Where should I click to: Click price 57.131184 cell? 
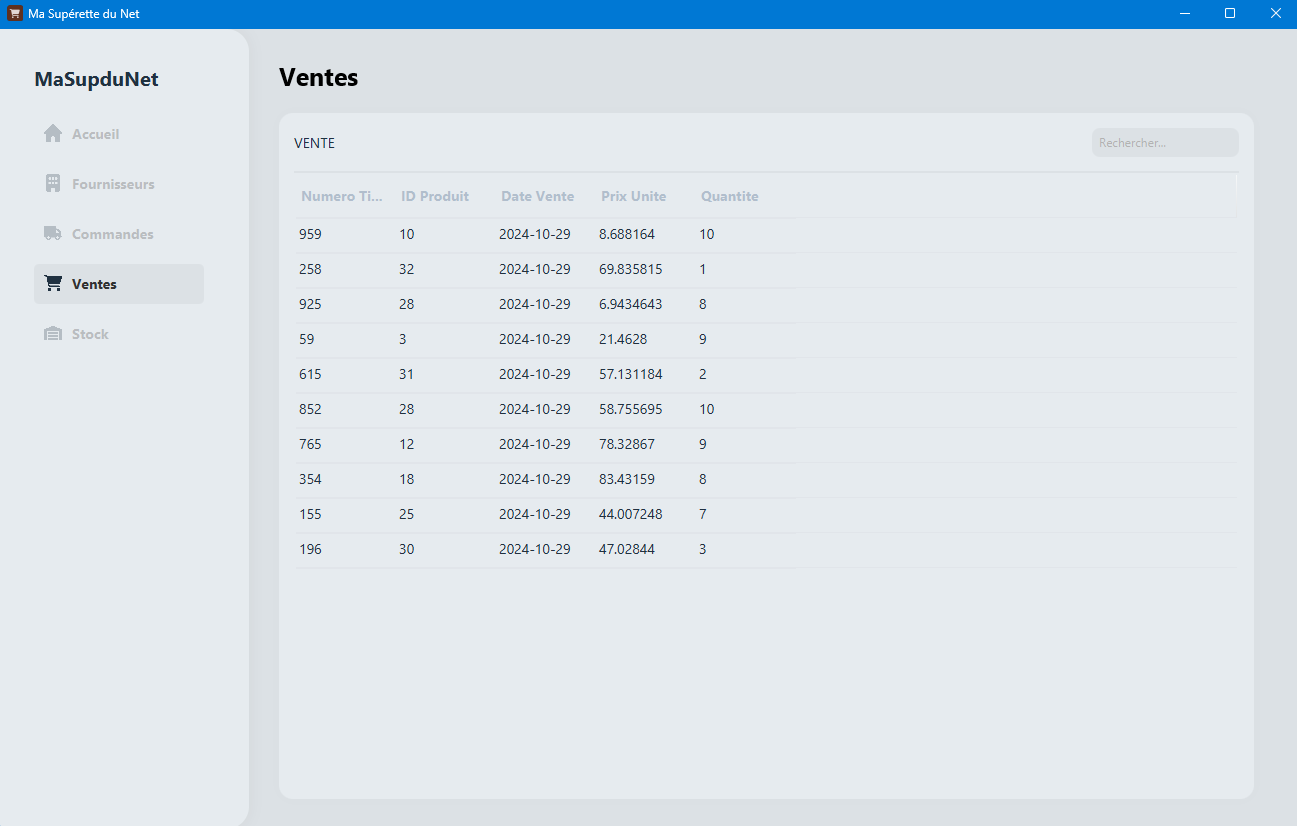pos(645,374)
